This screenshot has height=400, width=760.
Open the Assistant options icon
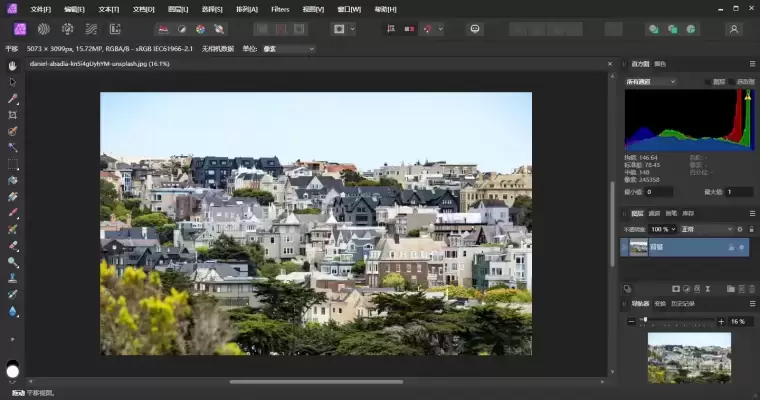[x=475, y=29]
